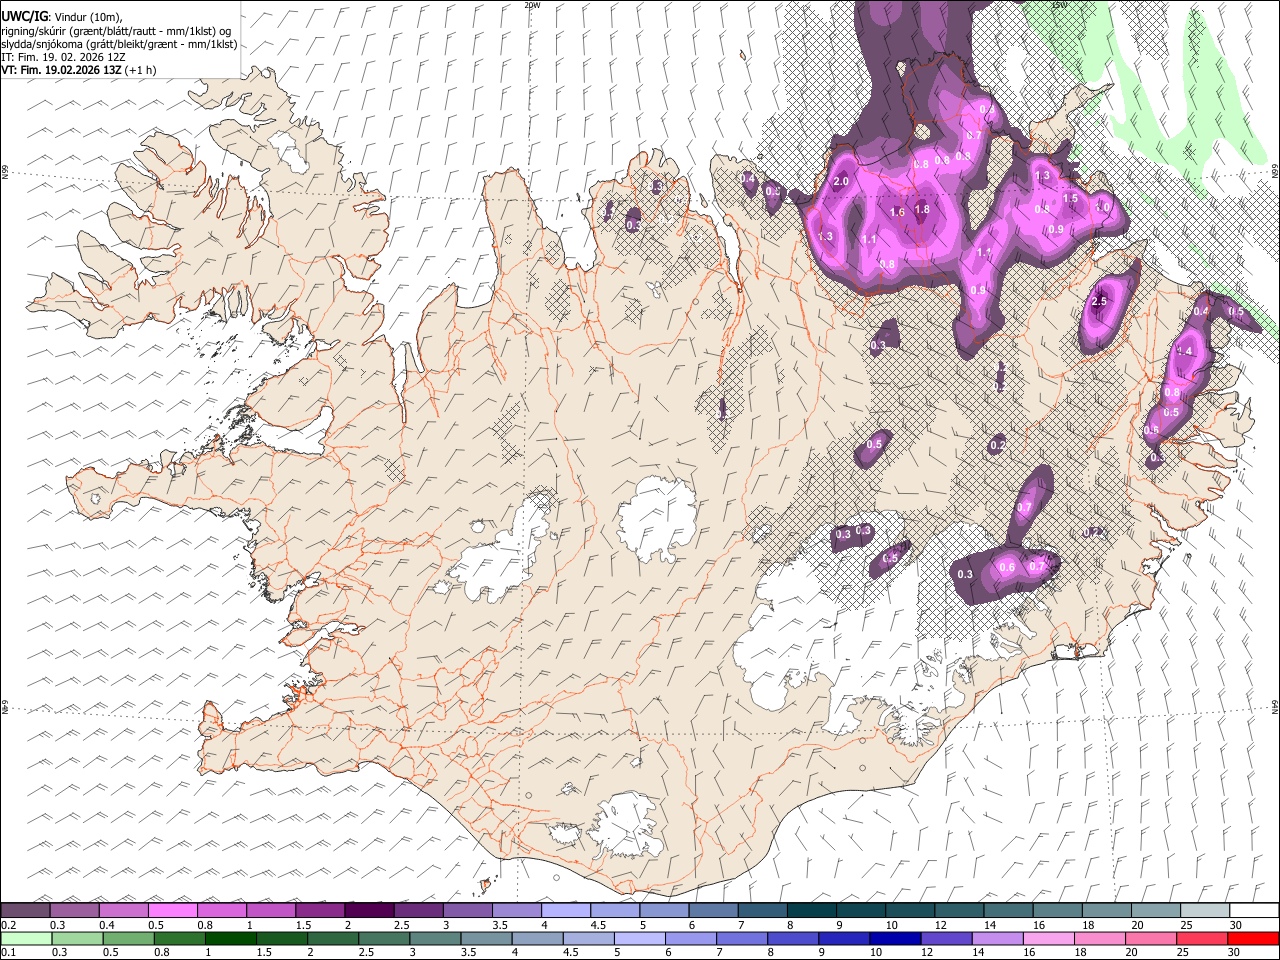1280x960 pixels.
Task: Select the 1.4 value on east coast
Action: click(1185, 351)
